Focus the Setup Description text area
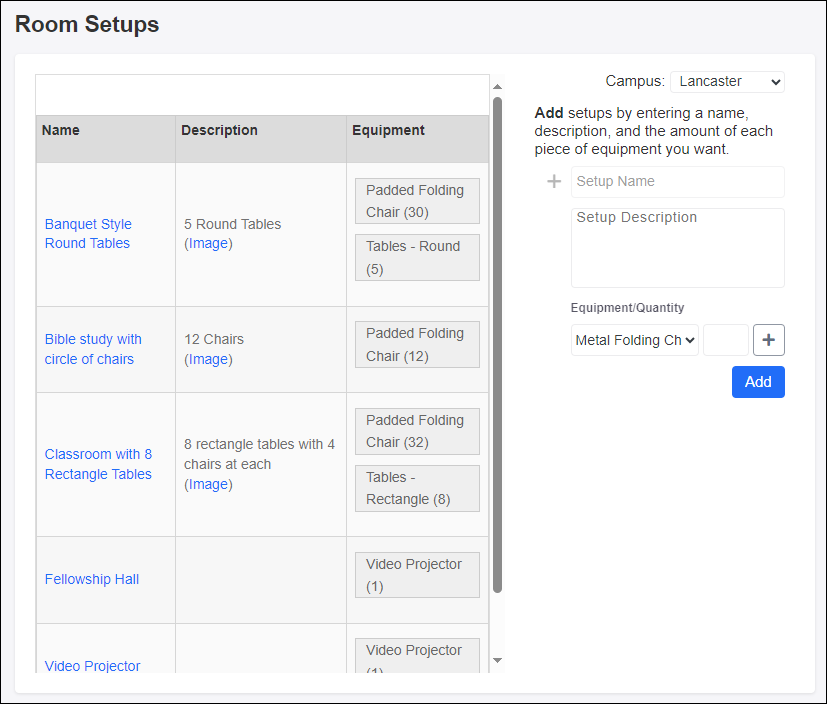The width and height of the screenshot is (827, 704). [x=677, y=247]
